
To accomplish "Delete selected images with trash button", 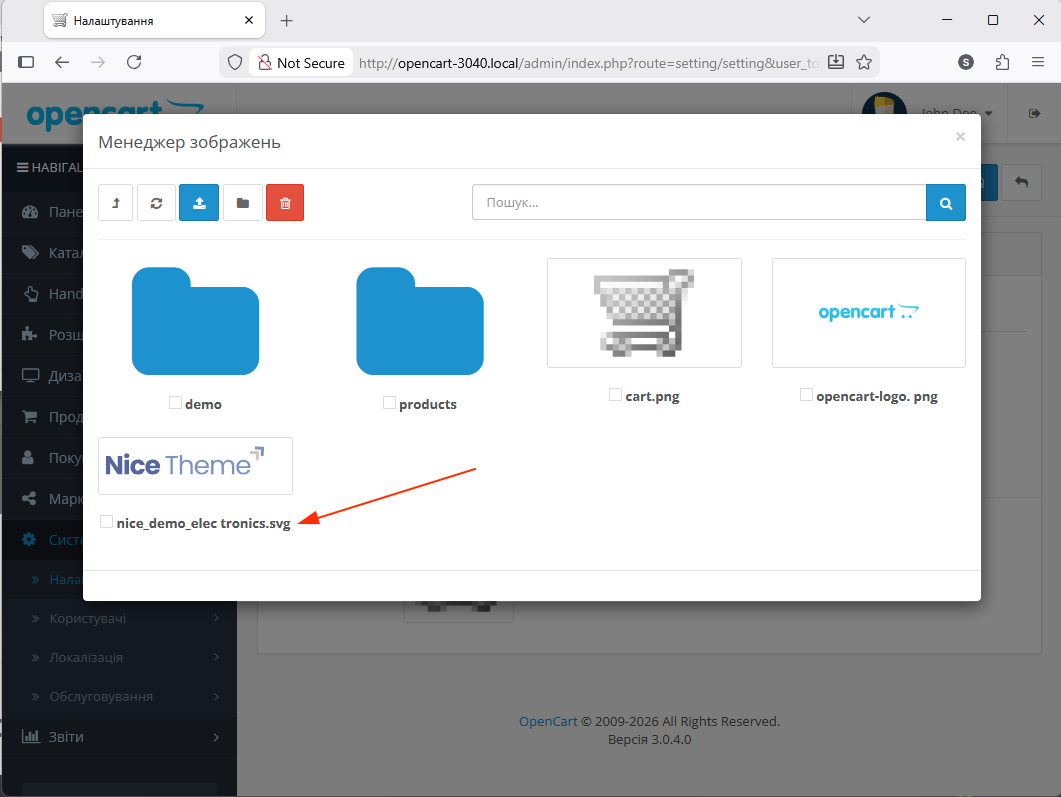I will tap(285, 202).
